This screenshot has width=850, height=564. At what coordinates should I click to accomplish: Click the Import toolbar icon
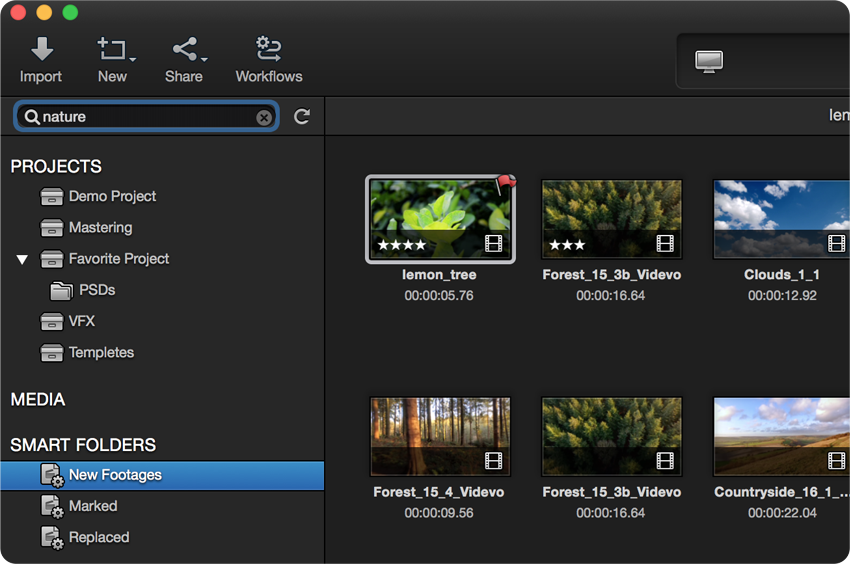coord(41,60)
